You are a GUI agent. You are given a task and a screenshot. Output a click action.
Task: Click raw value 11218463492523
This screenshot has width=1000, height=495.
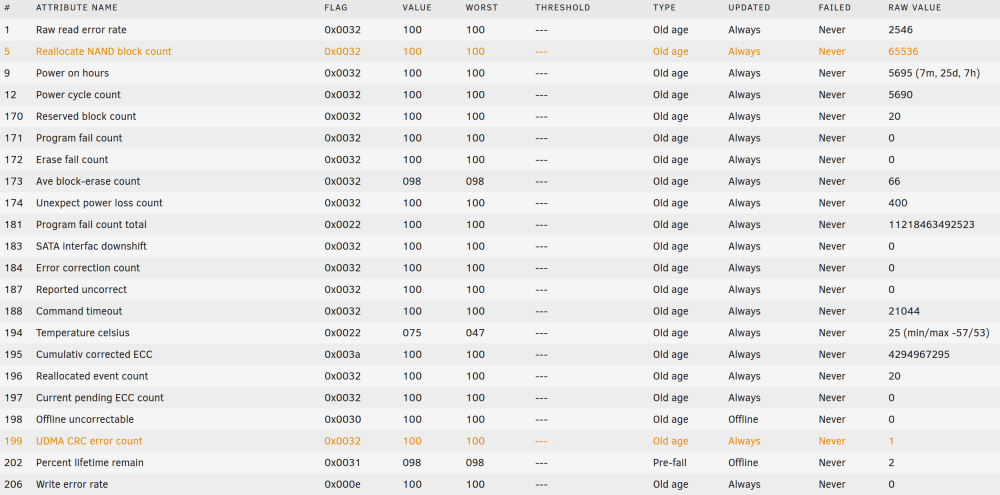point(931,225)
